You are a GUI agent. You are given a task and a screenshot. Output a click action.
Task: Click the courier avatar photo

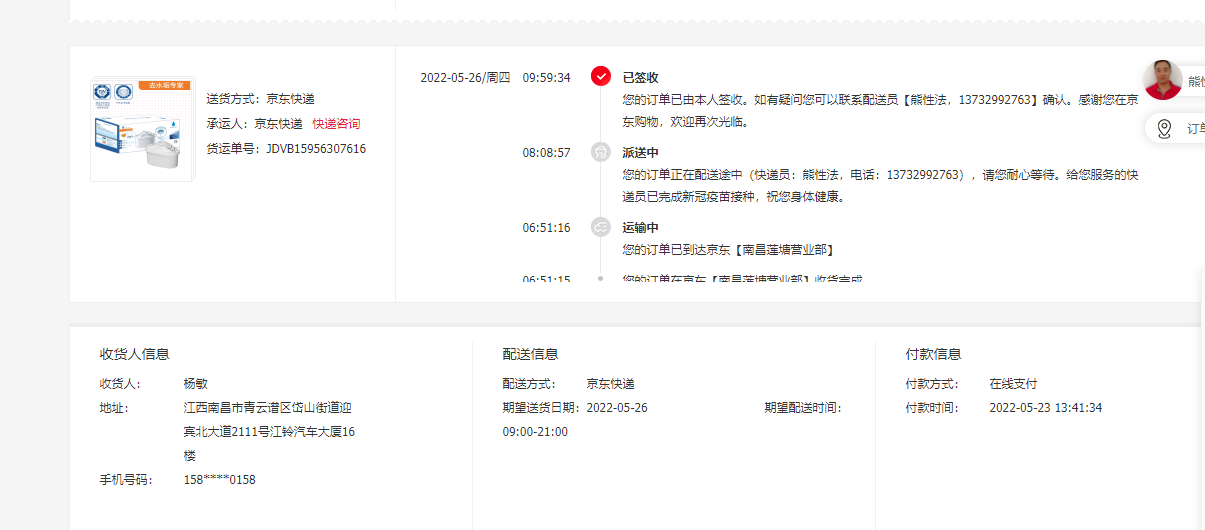pyautogui.click(x=1163, y=80)
